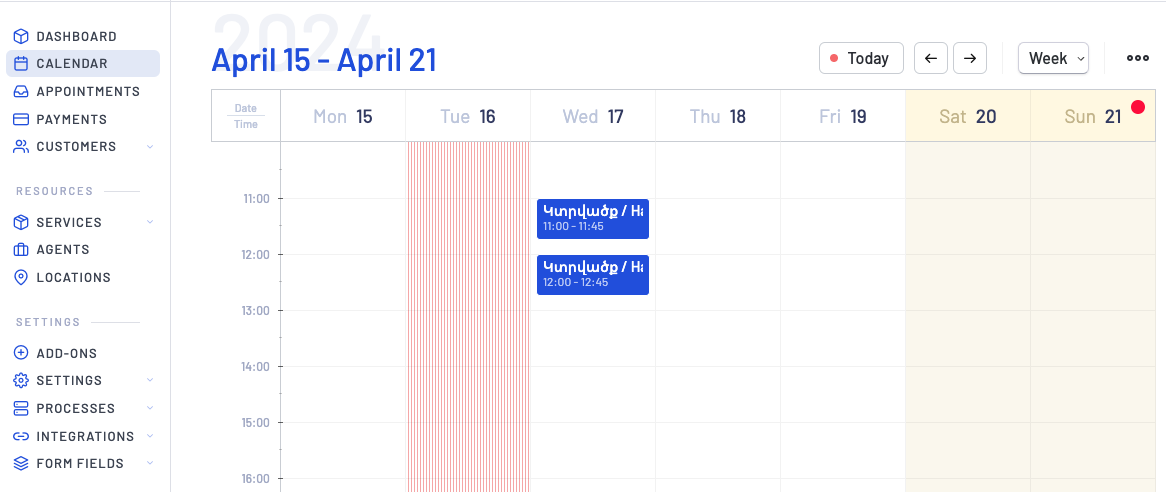
Task: Go to next week with right arrow
Action: click(970, 58)
